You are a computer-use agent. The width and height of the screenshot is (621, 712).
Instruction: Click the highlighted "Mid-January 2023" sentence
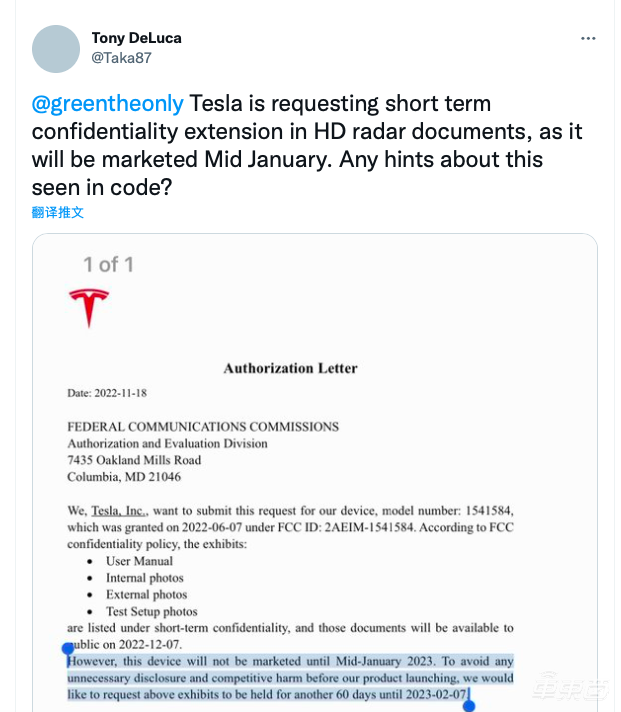pyautogui.click(x=290, y=660)
